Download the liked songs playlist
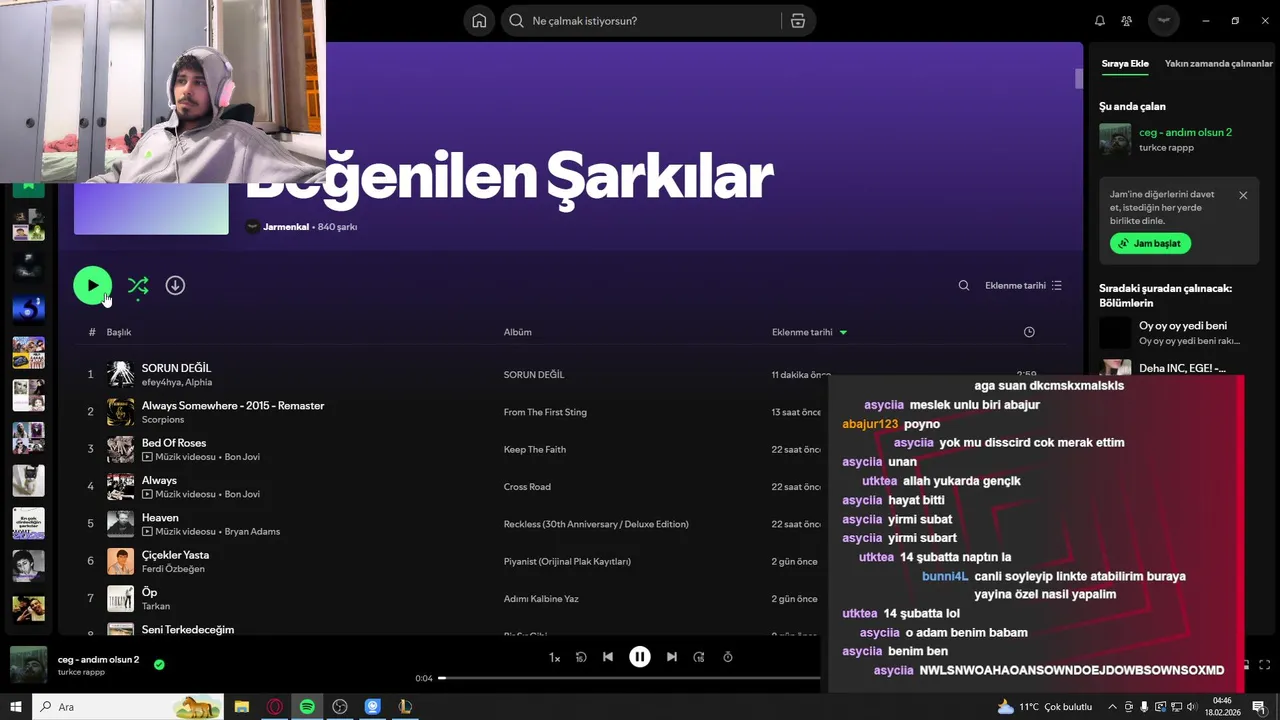Screen dimensions: 1280x720 [x=175, y=285]
